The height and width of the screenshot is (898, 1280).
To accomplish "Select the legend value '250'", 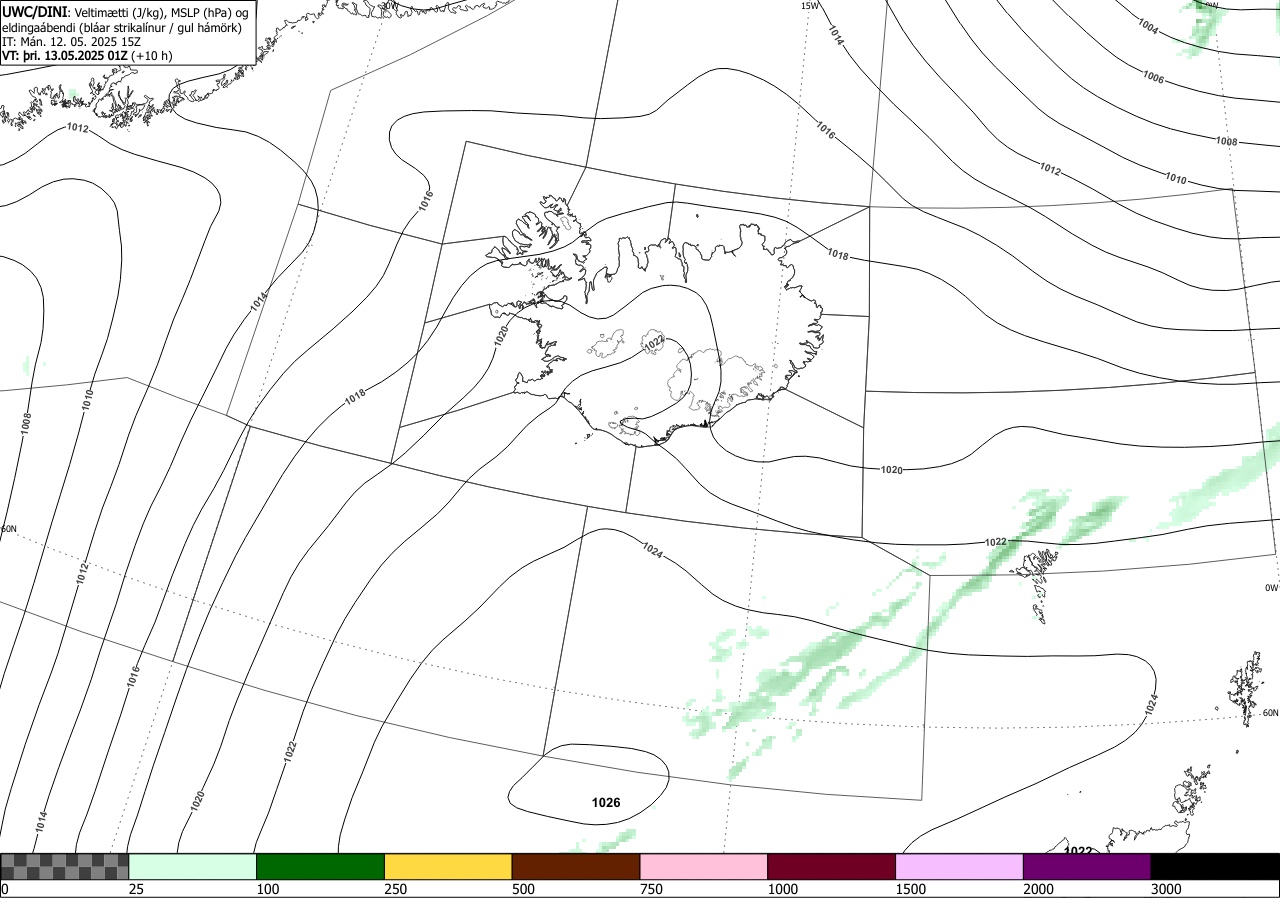I will tap(395, 889).
